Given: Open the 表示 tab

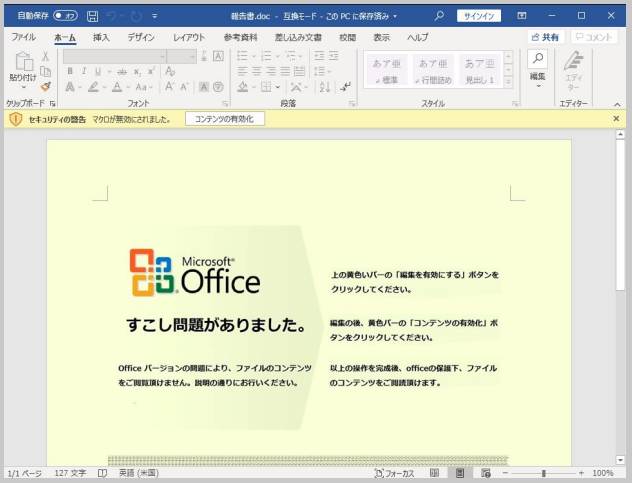Looking at the screenshot, I should click(x=381, y=37).
